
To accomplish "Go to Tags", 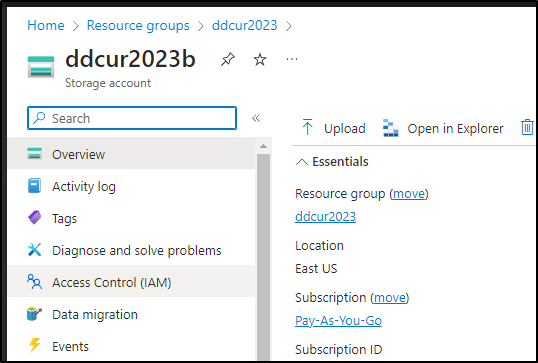I will click(132, 218).
